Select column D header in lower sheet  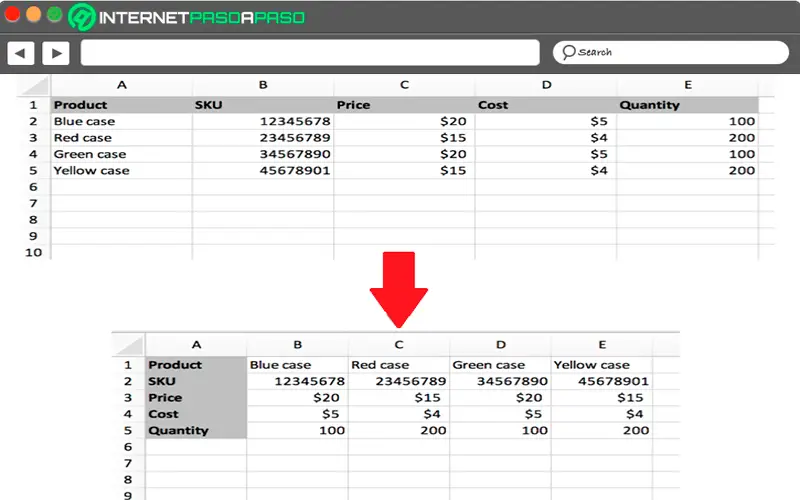tap(501, 345)
